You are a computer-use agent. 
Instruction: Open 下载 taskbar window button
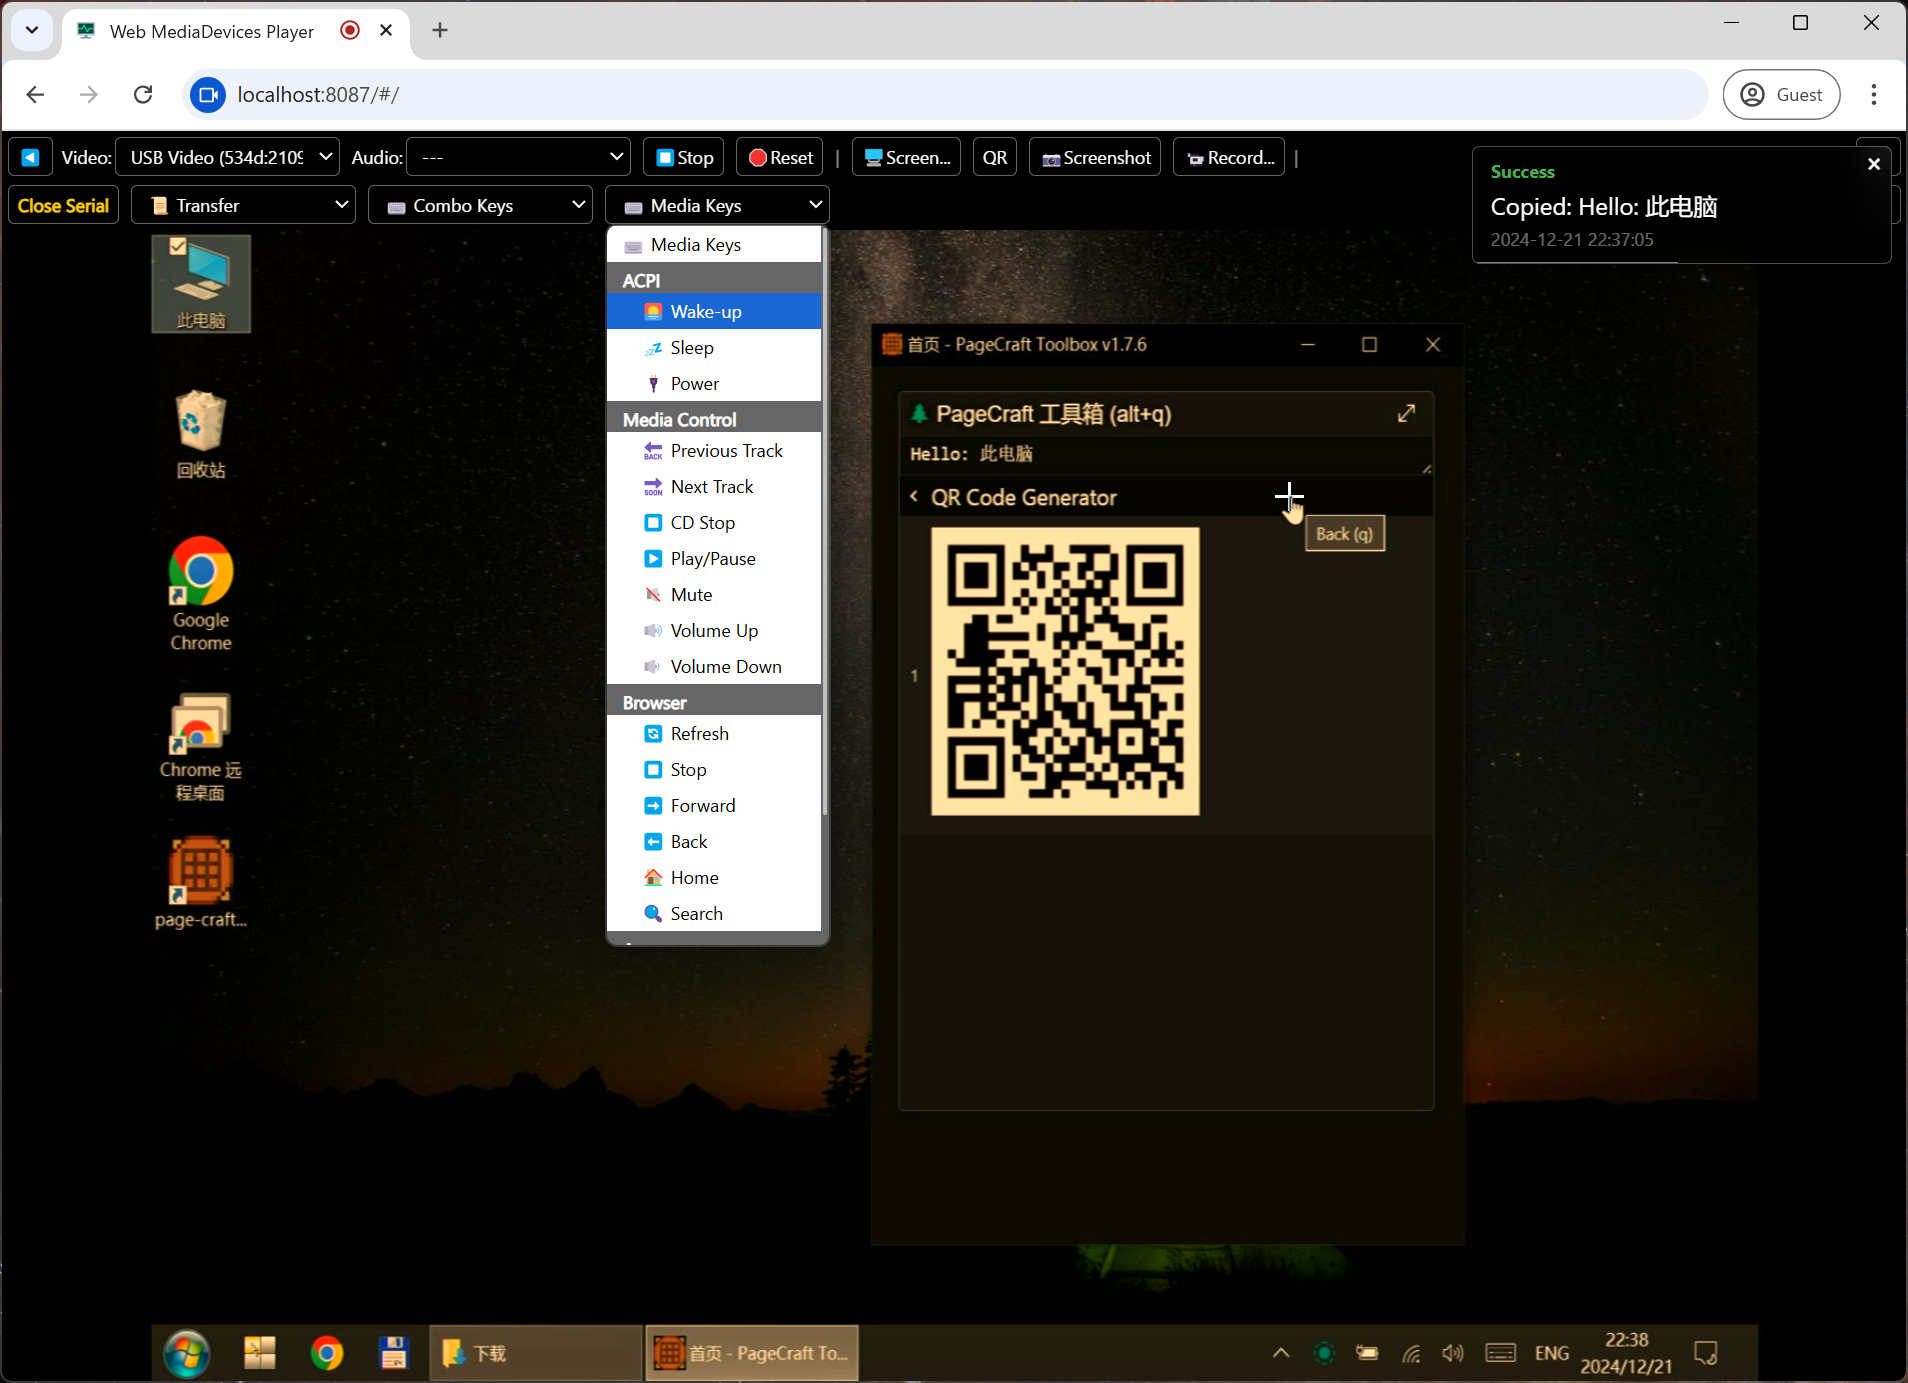pyautogui.click(x=536, y=1353)
